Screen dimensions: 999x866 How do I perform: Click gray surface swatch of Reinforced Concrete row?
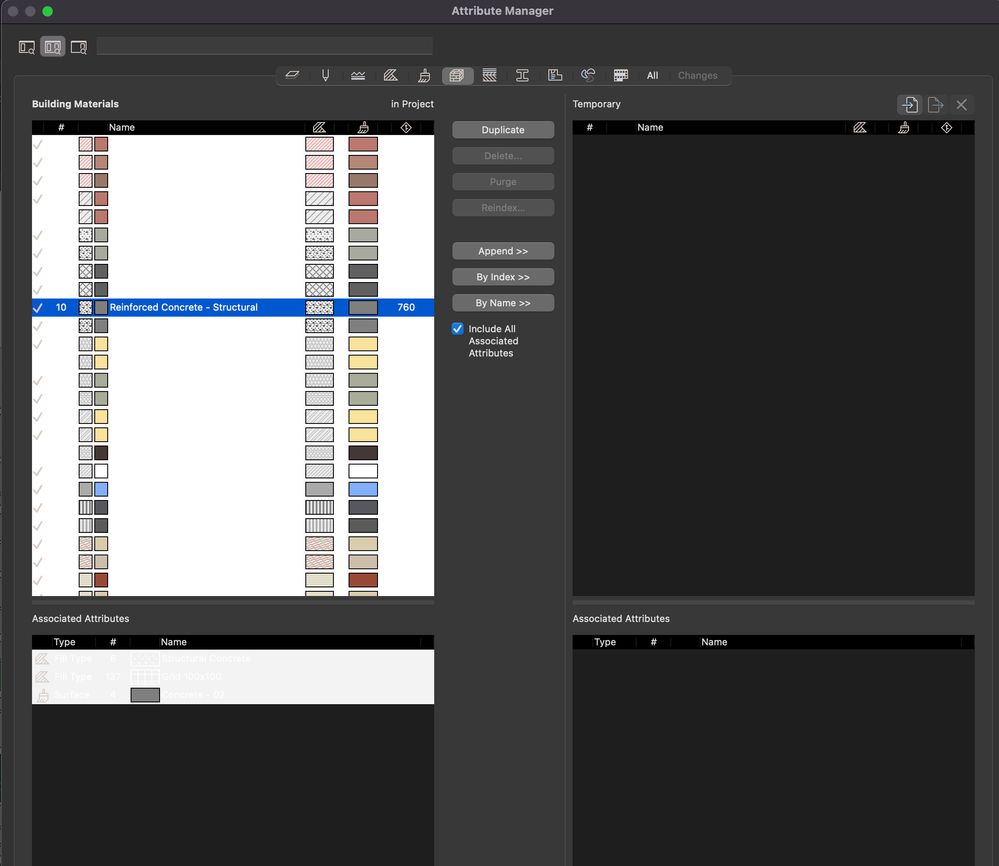pyautogui.click(x=363, y=308)
